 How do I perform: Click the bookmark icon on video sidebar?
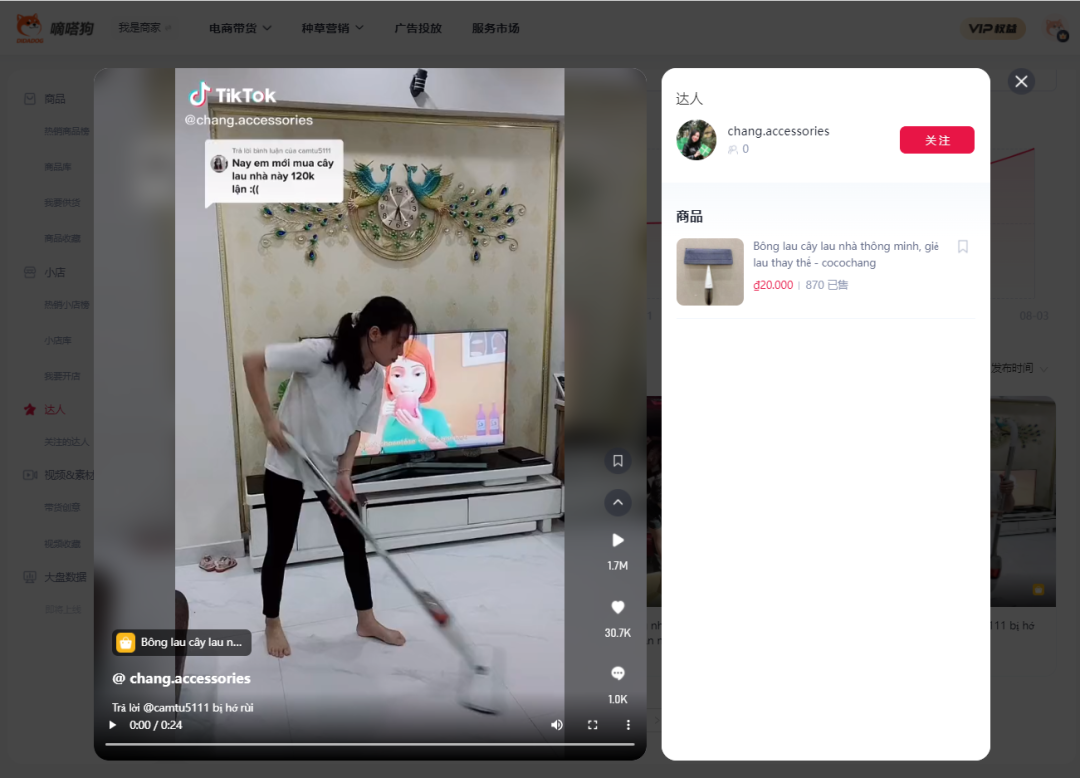pos(617,461)
